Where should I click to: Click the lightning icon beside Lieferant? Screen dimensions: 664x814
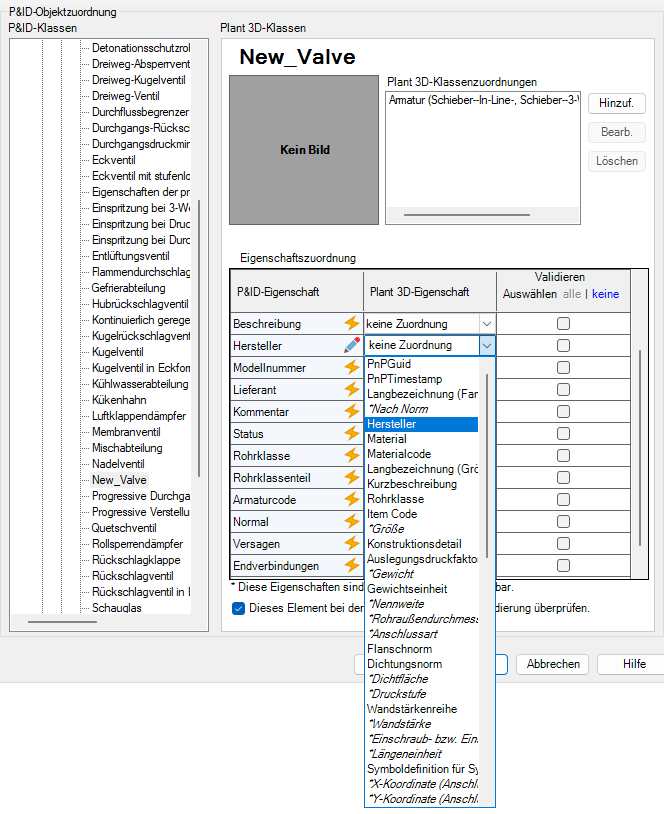click(351, 389)
